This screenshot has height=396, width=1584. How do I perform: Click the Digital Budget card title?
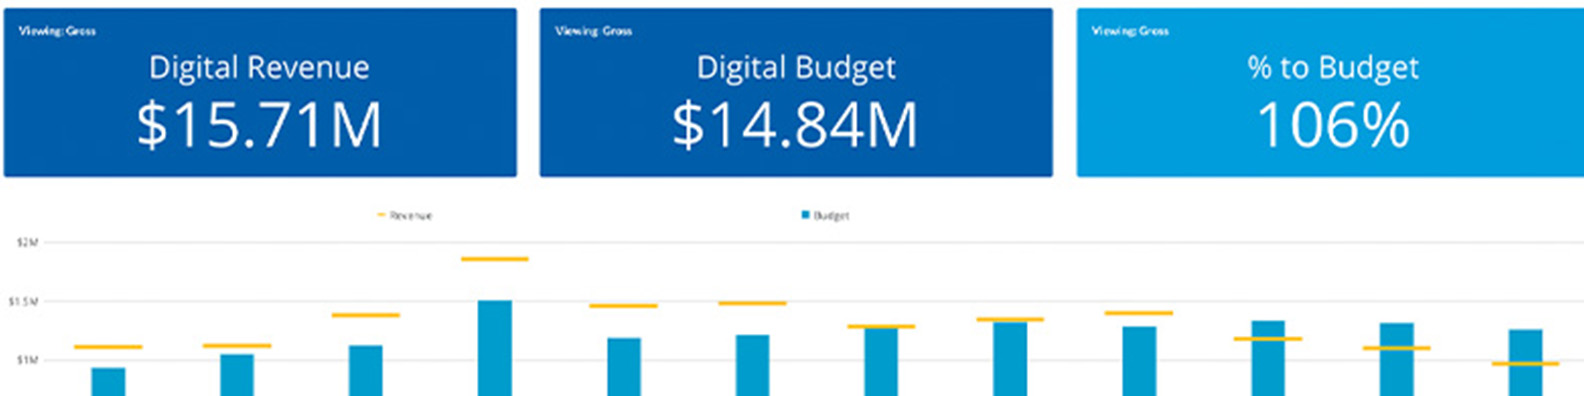tap(796, 68)
